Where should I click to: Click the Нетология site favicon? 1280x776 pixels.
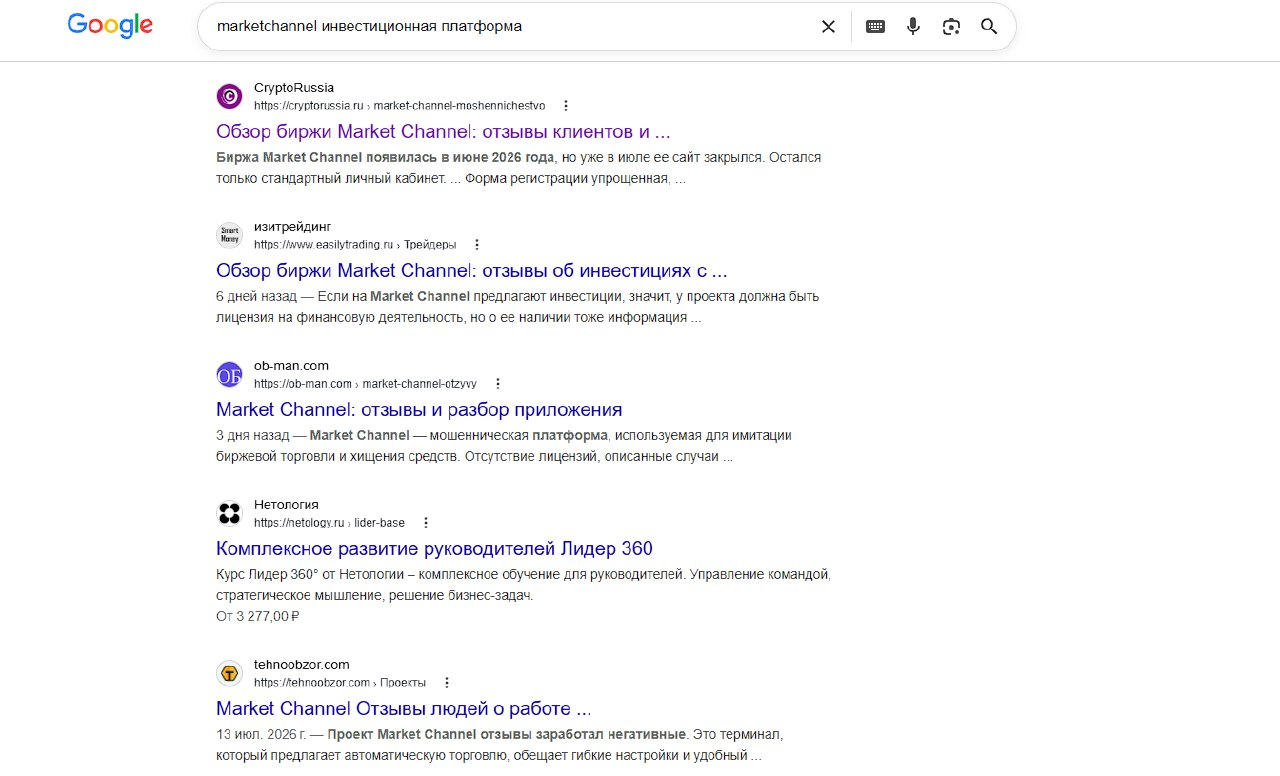[x=229, y=513]
